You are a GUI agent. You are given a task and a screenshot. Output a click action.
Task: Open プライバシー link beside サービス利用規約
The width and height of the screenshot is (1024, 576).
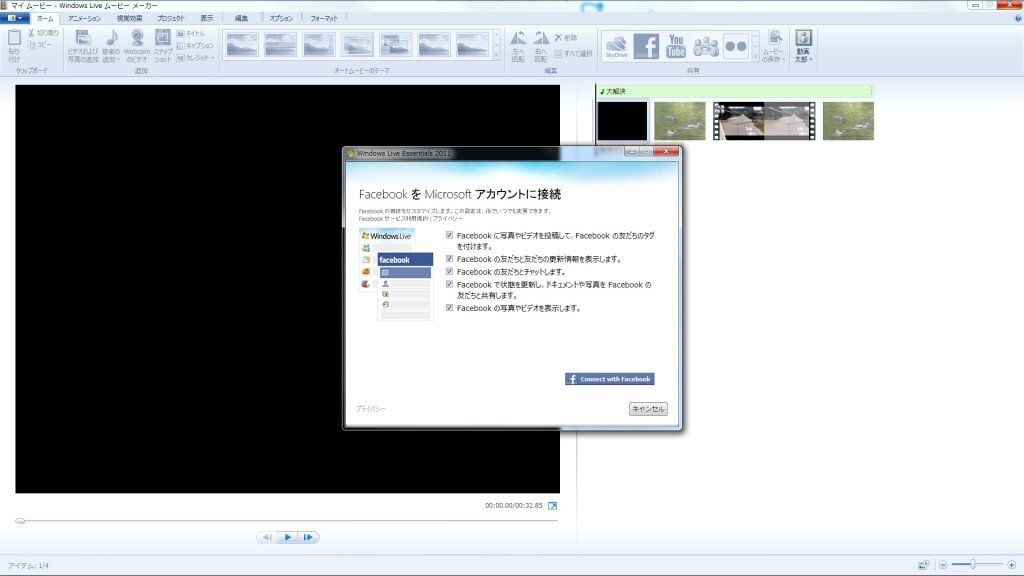point(448,219)
